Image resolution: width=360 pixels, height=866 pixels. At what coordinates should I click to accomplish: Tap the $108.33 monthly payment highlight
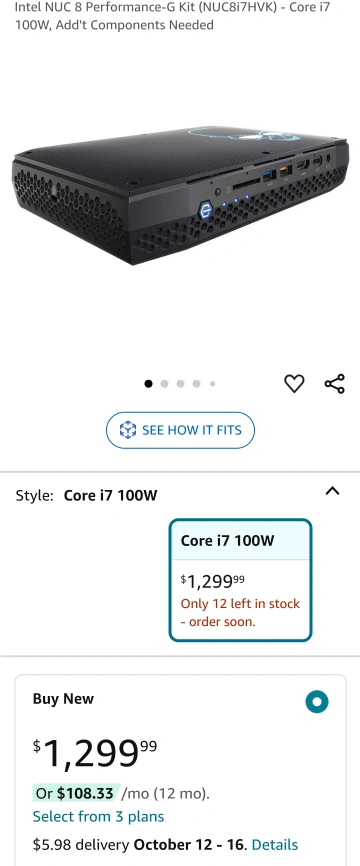[x=76, y=794]
